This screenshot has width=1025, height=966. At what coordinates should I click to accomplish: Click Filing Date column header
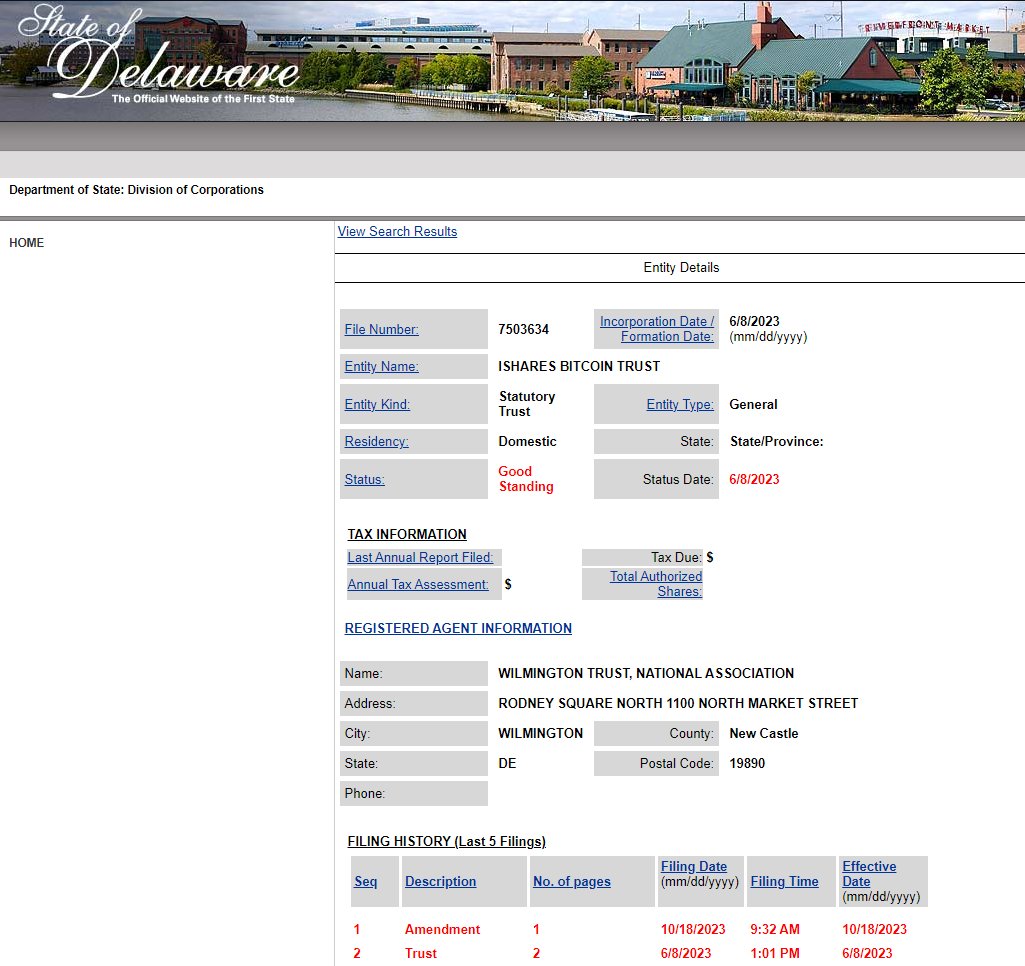point(694,866)
